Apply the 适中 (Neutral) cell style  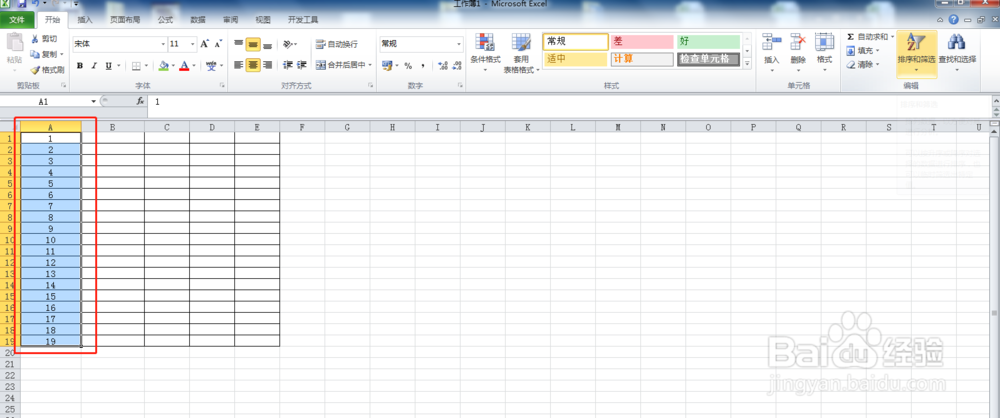pyautogui.click(x=575, y=59)
